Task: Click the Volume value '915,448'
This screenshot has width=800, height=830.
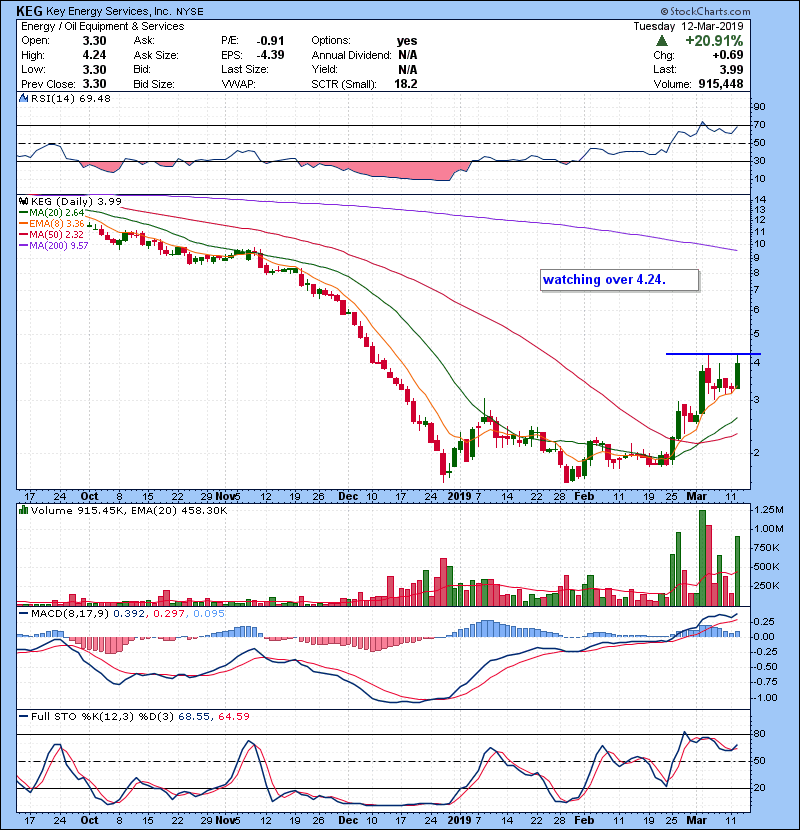Action: 721,84
